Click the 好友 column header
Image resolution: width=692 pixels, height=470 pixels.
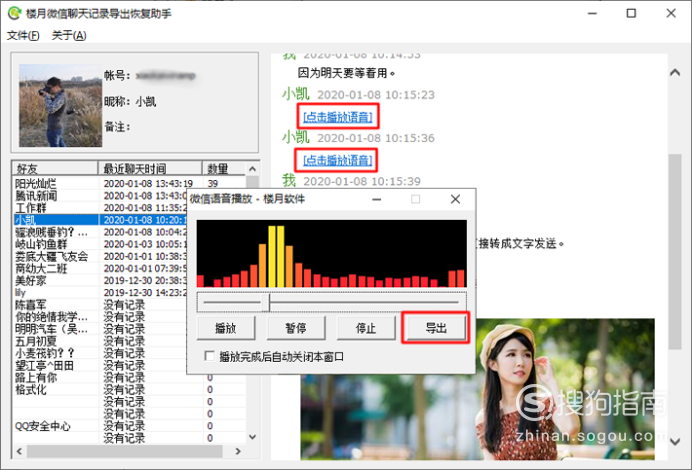click(x=55, y=169)
